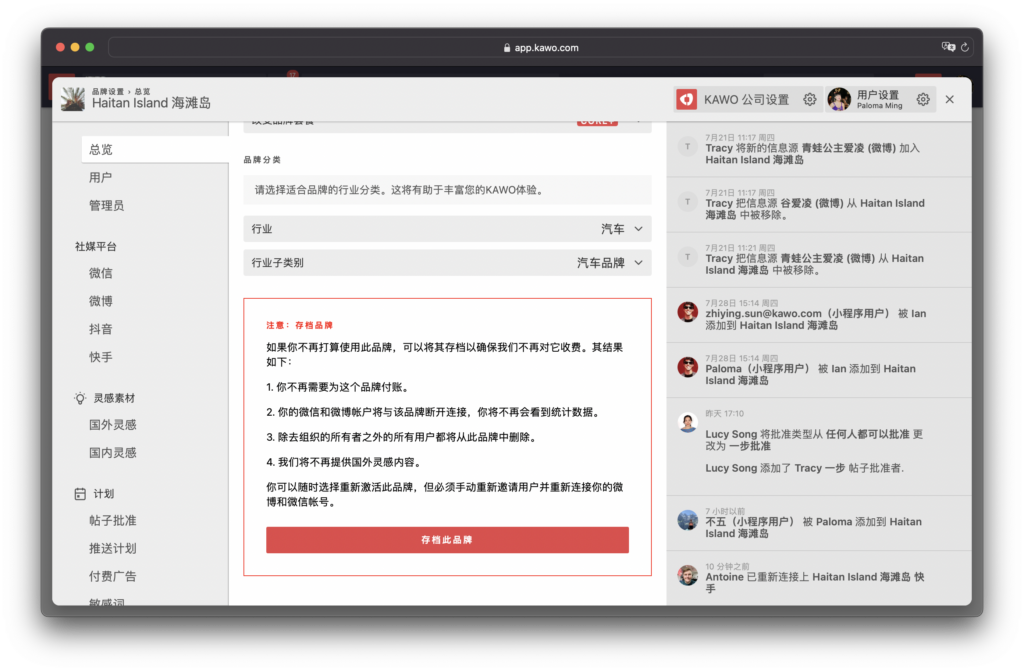Click Antoine's avatar in activity feed
1024x671 pixels.
pos(687,575)
